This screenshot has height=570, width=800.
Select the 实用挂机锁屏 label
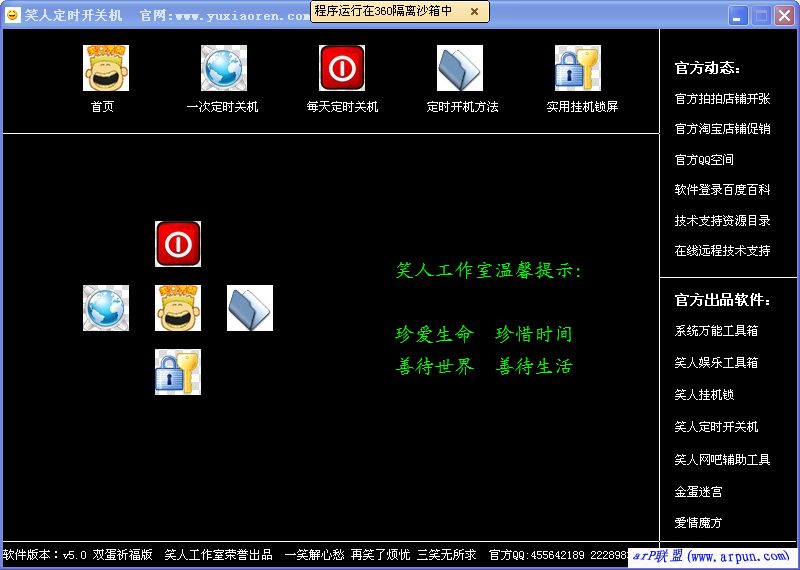tap(582, 107)
